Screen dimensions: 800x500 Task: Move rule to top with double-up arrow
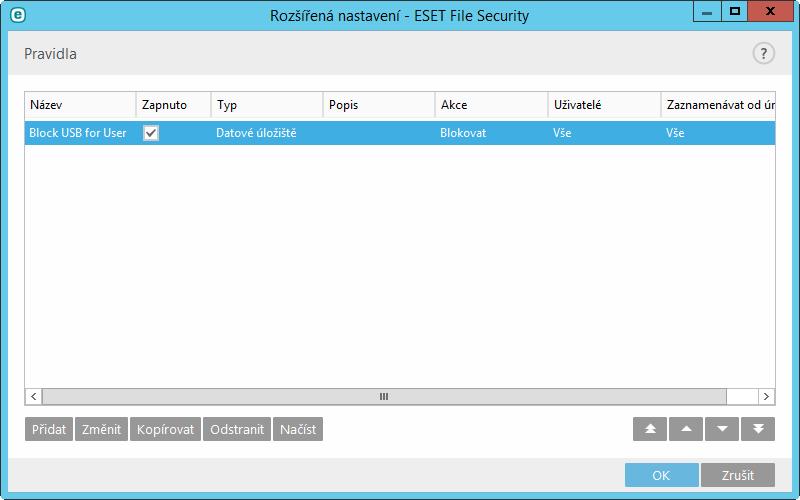pyautogui.click(x=650, y=429)
